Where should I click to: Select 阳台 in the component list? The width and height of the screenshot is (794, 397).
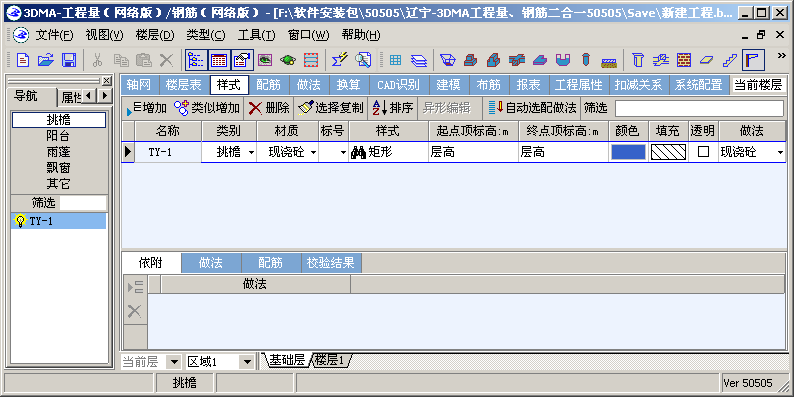[x=58, y=136]
